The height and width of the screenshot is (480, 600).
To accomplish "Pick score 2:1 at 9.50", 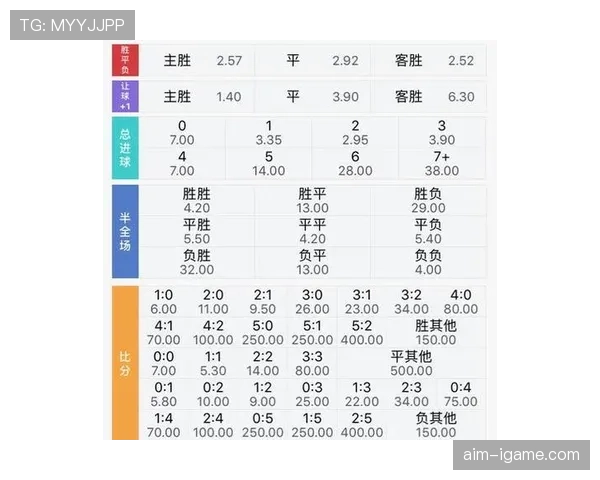I will tap(262, 302).
